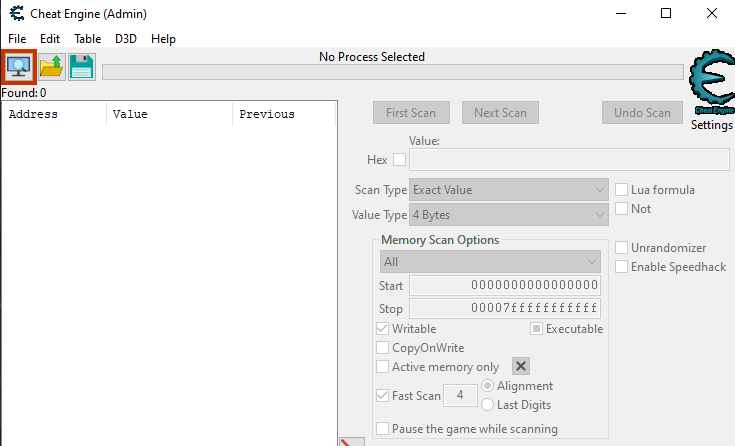Click the Previous column header

point(285,114)
